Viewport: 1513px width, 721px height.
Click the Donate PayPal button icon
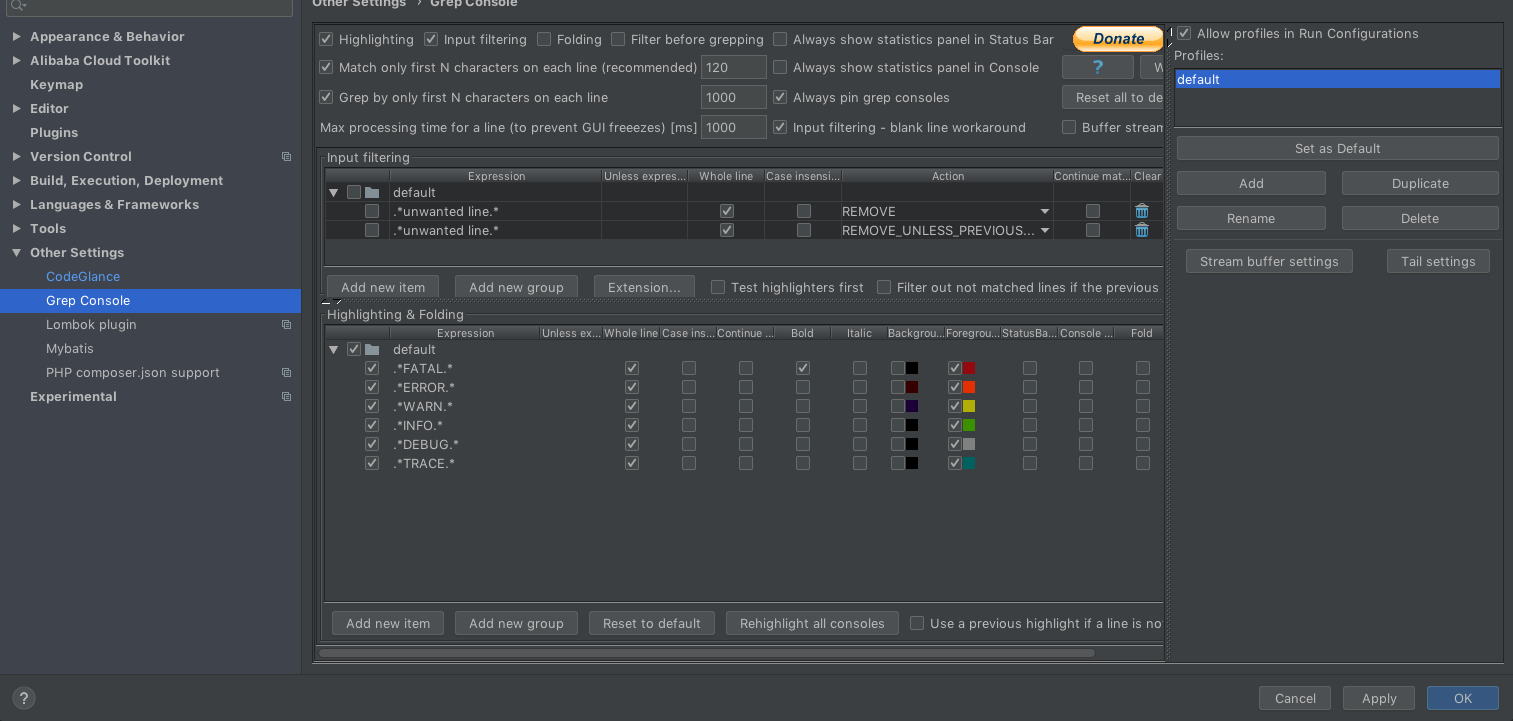(x=1117, y=39)
